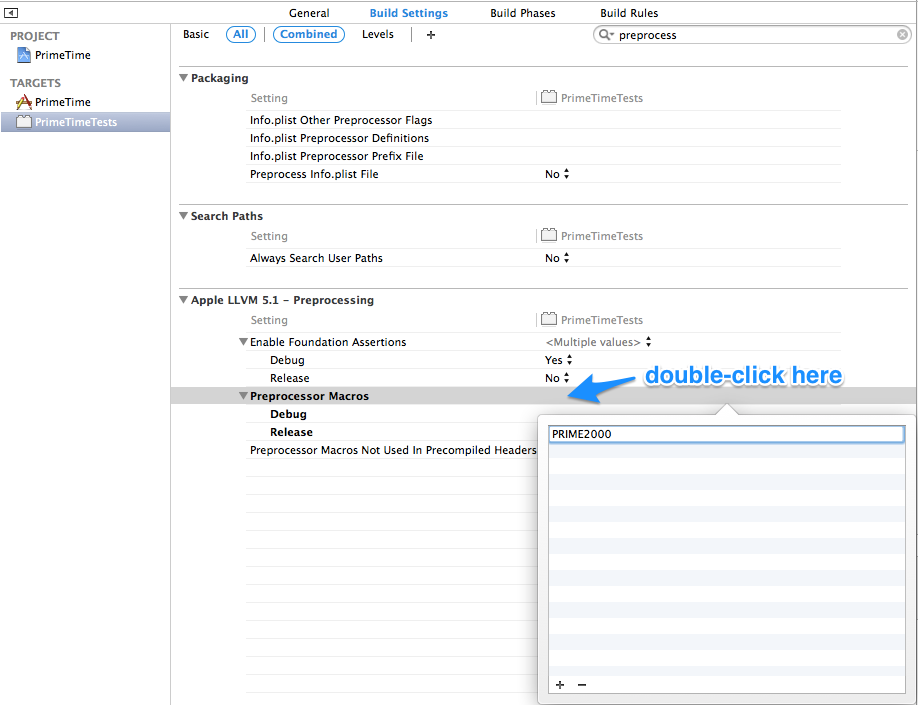918x705 pixels.
Task: Add a new build setting with plus
Action: click(431, 35)
